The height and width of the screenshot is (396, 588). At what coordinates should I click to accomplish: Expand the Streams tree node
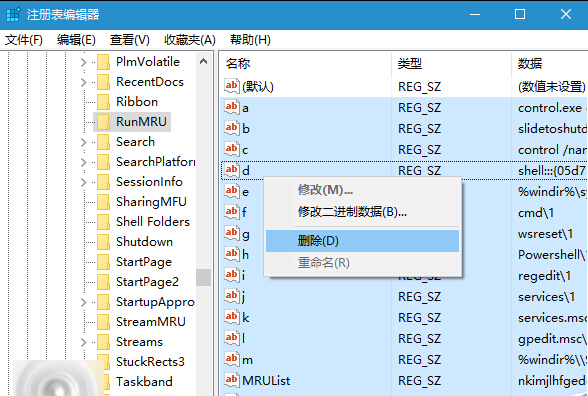coord(84,342)
